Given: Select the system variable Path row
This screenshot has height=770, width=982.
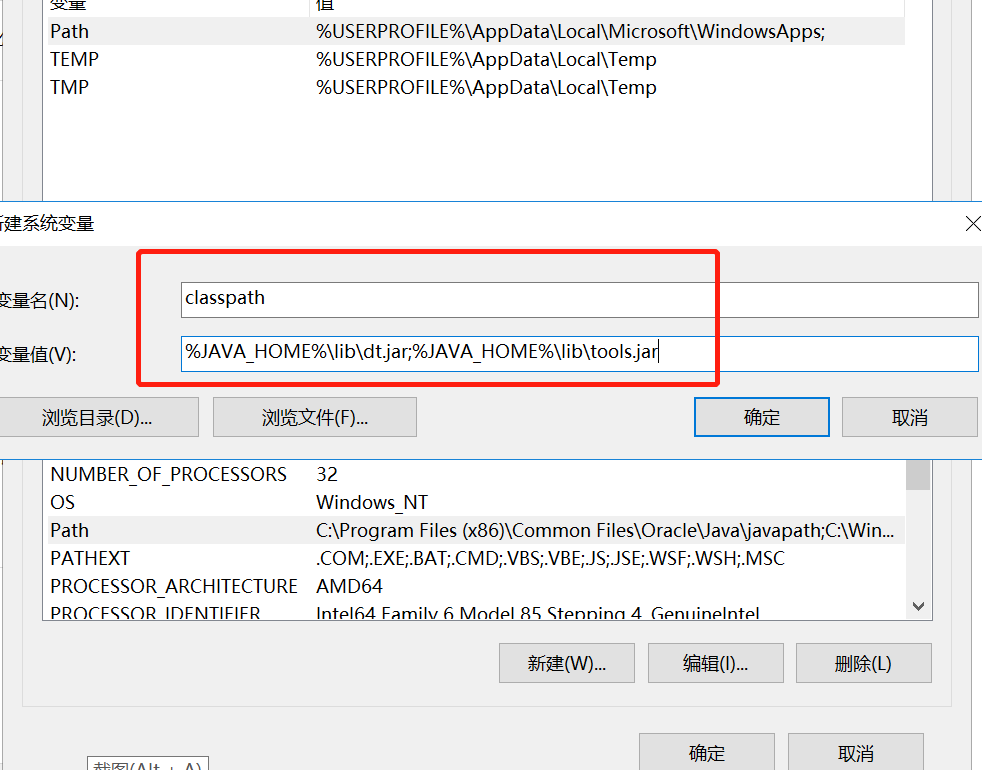Looking at the screenshot, I should 476,530.
